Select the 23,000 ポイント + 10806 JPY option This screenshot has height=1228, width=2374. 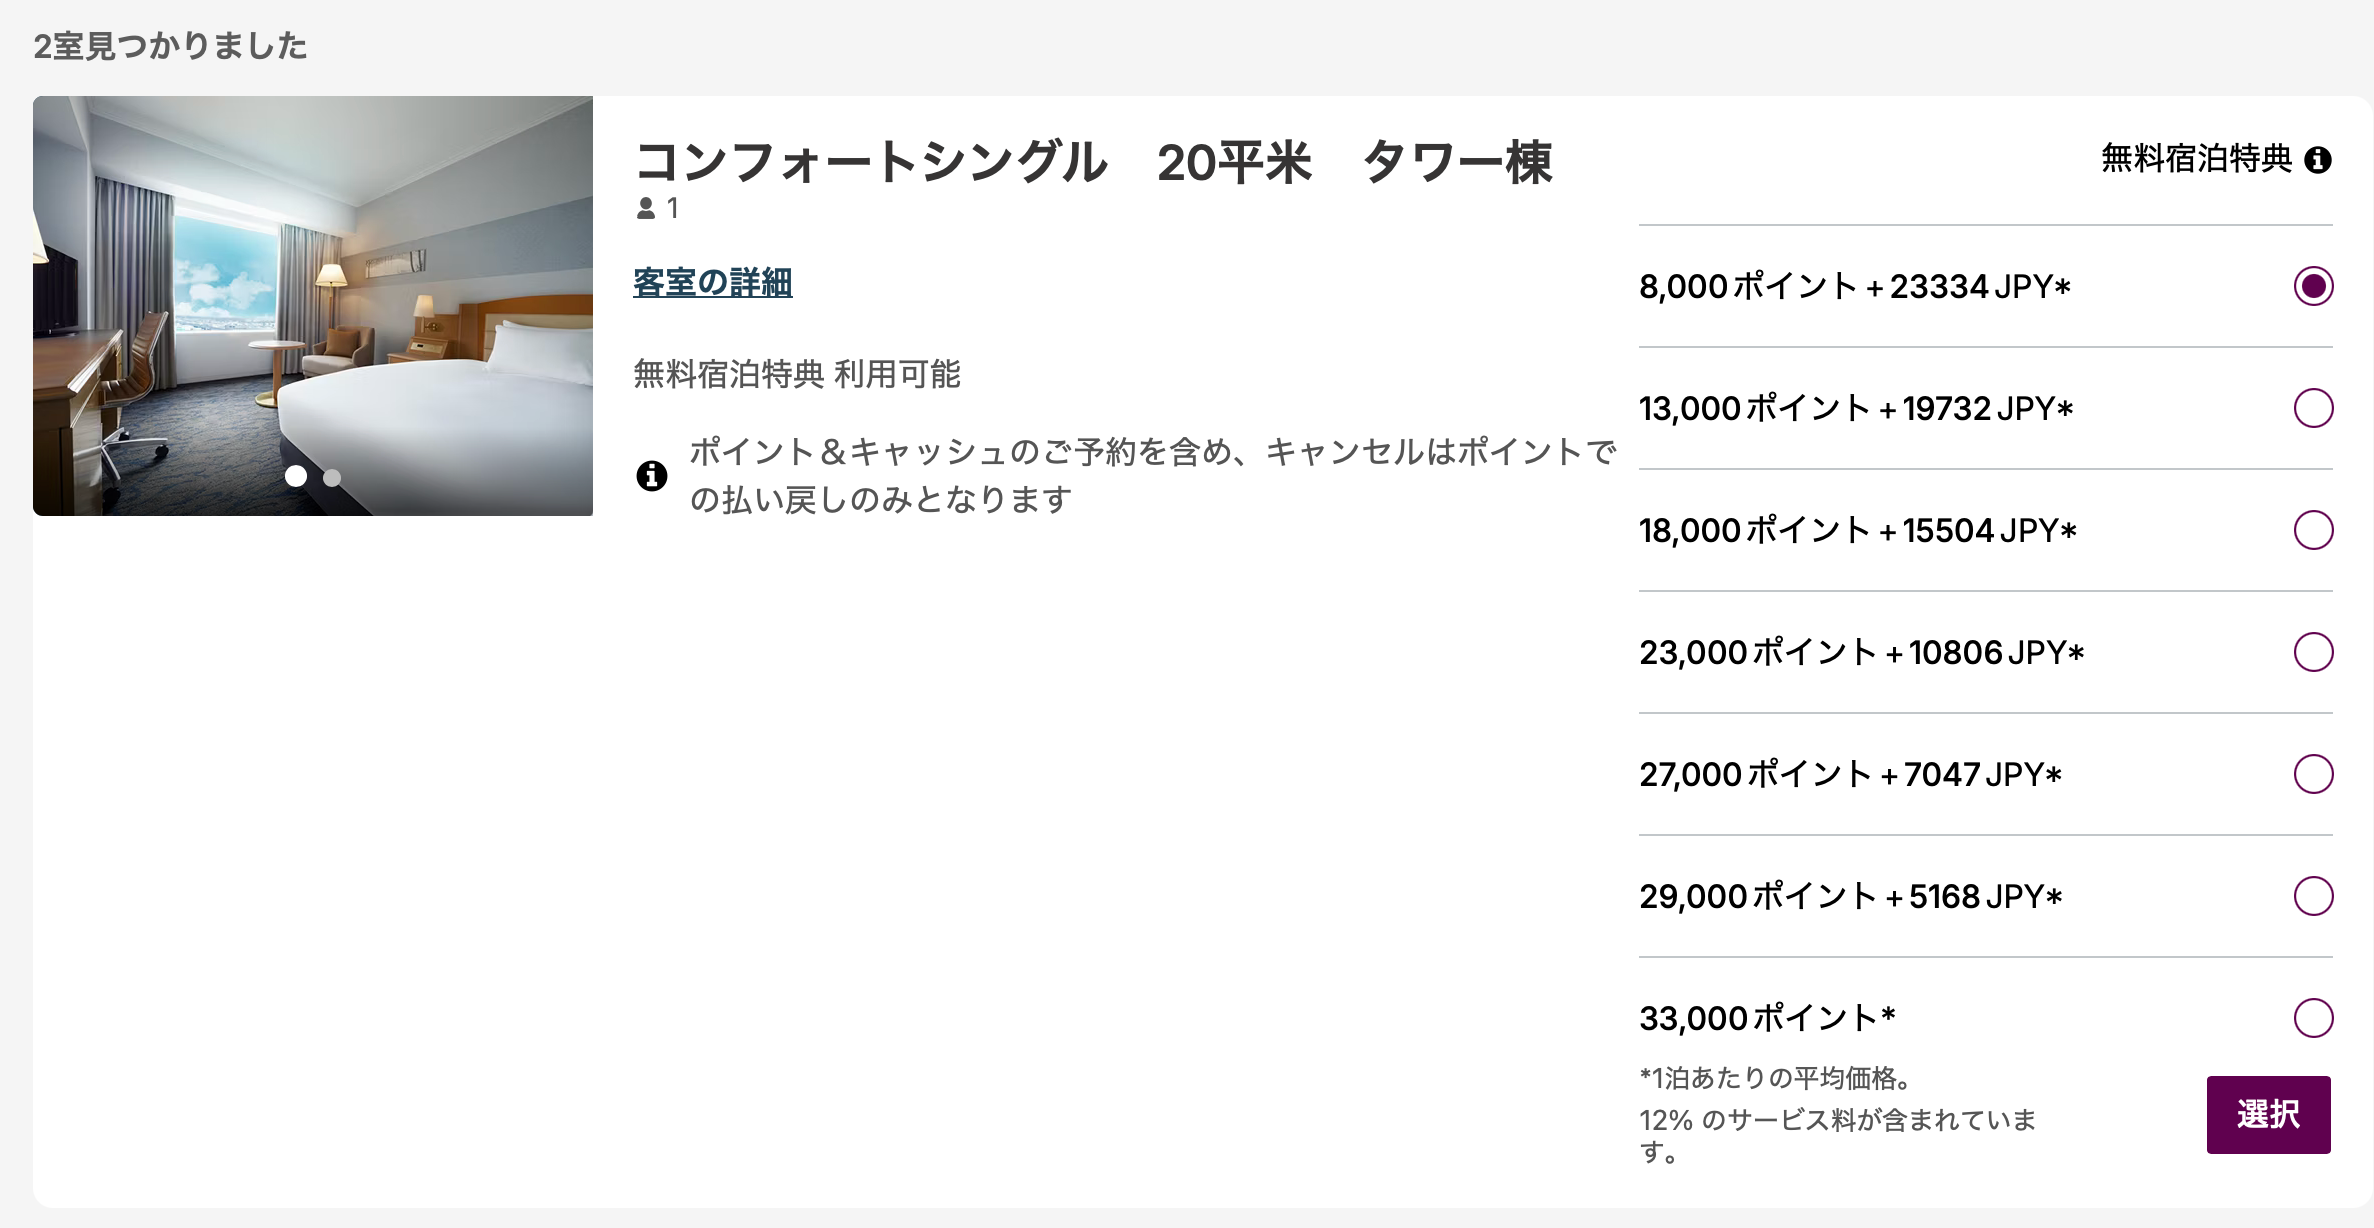pos(2313,652)
